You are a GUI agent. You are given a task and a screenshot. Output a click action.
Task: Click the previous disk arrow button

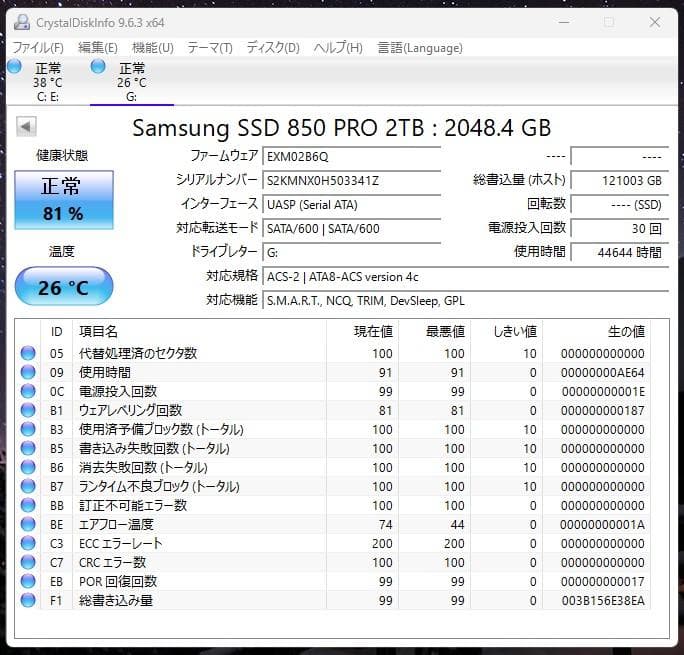[26, 127]
